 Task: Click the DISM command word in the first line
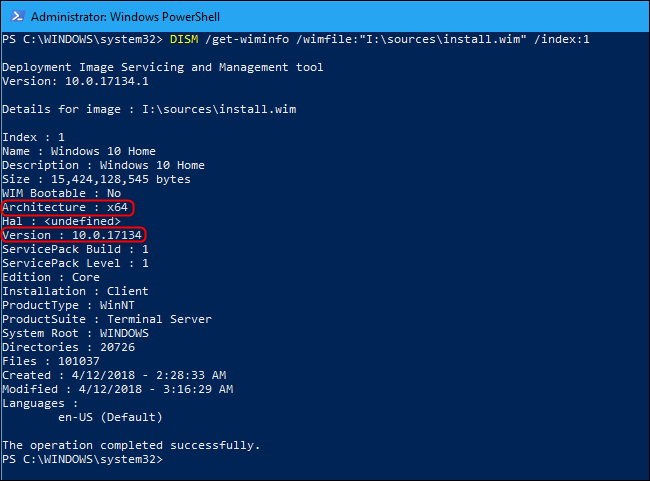183,39
